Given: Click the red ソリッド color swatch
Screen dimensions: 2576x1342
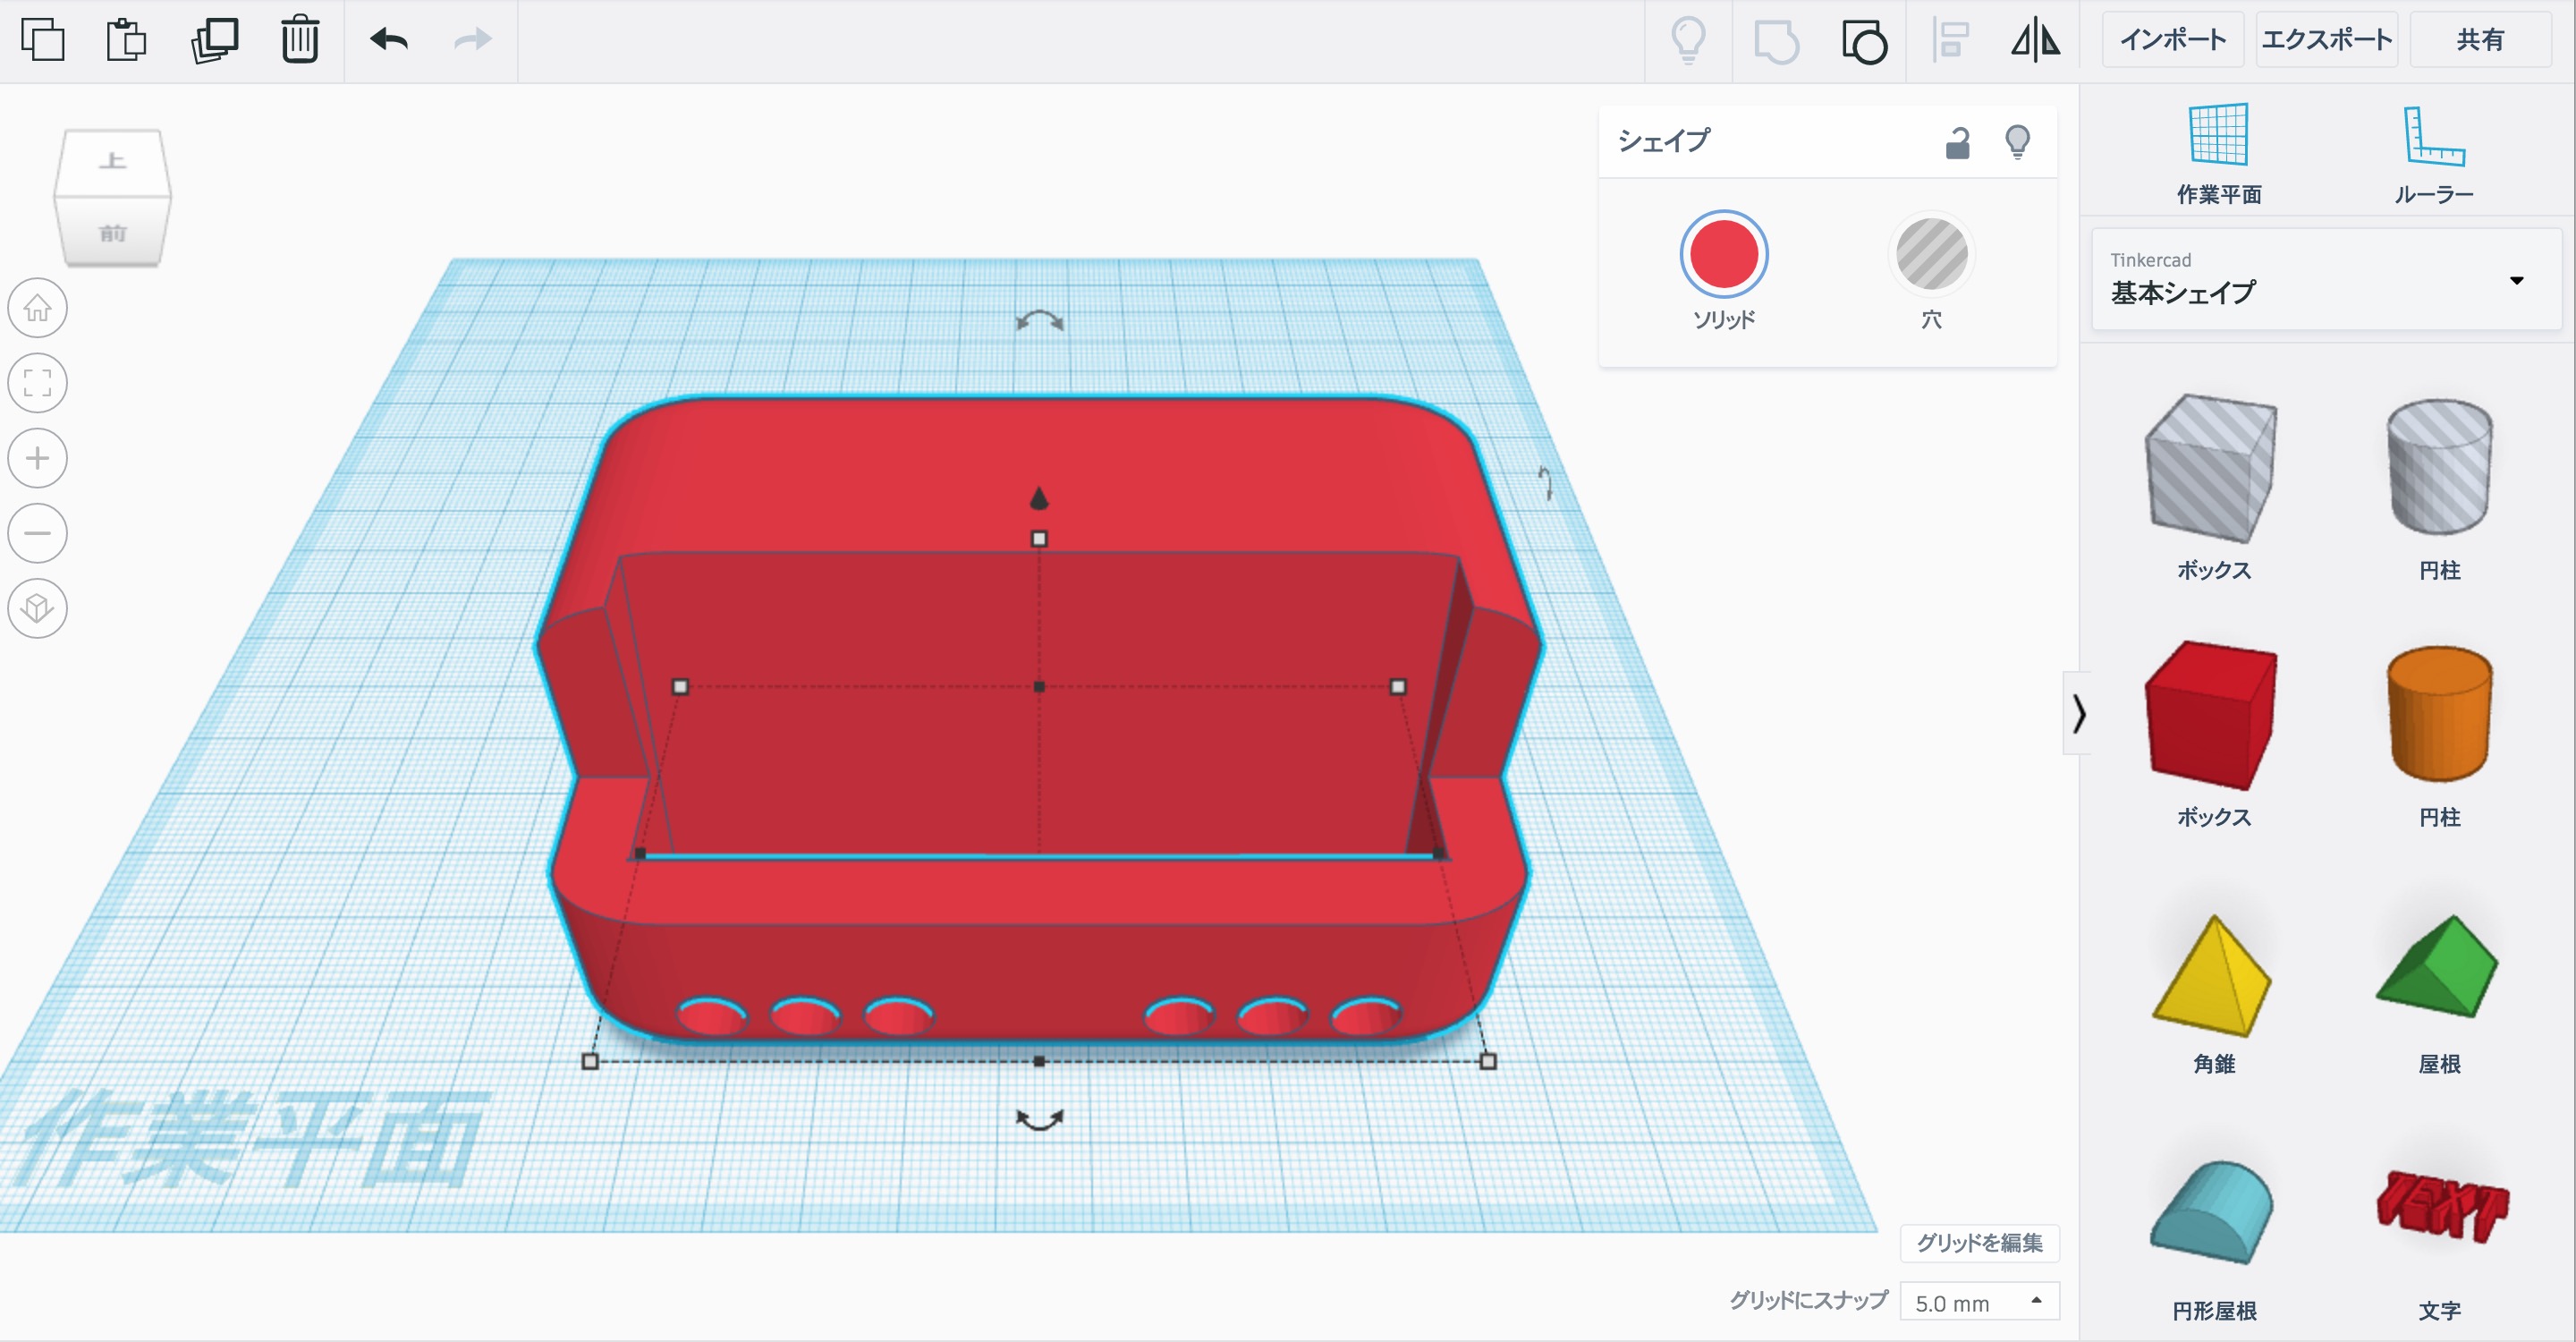Looking at the screenshot, I should pos(1723,254).
